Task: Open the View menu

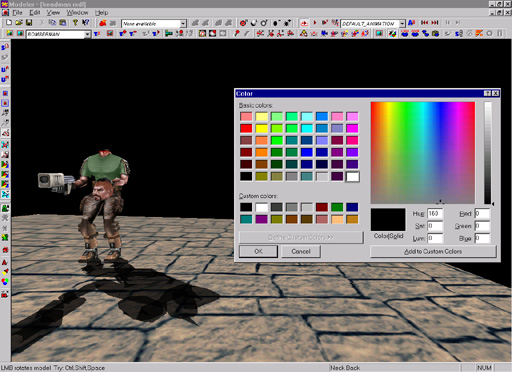Action: click(x=53, y=13)
